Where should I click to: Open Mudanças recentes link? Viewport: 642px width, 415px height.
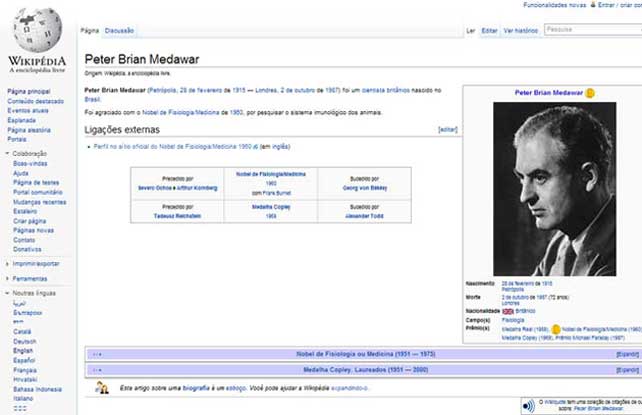pos(40,202)
